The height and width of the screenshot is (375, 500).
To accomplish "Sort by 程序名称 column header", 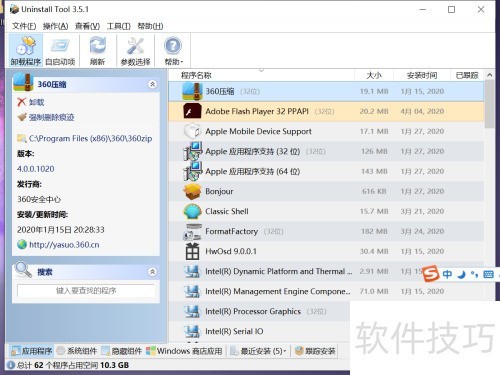I will (196, 75).
